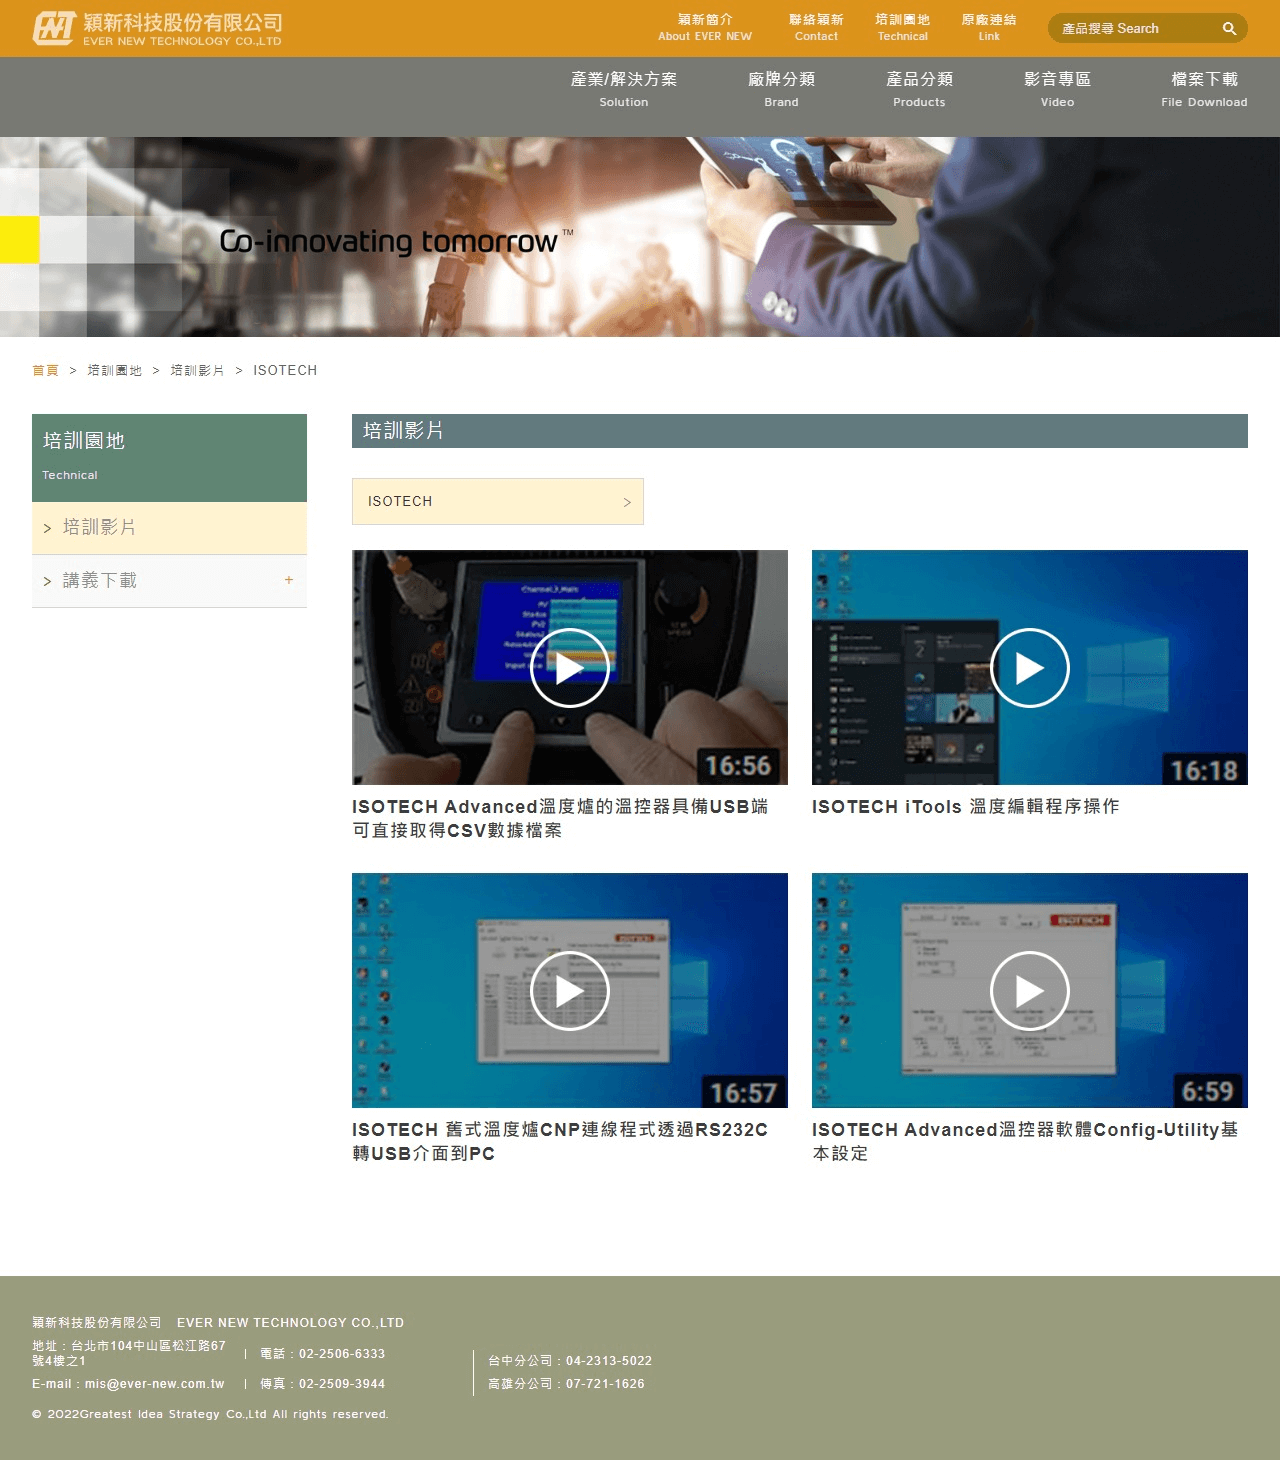Screen dimensions: 1280x1460
Task: Go to 原廠連結 Link page
Action: tap(989, 27)
